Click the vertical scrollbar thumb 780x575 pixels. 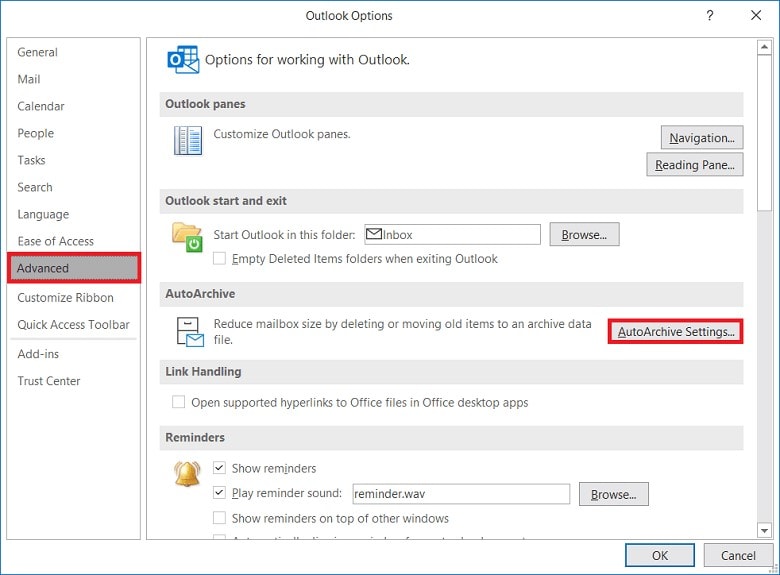765,130
